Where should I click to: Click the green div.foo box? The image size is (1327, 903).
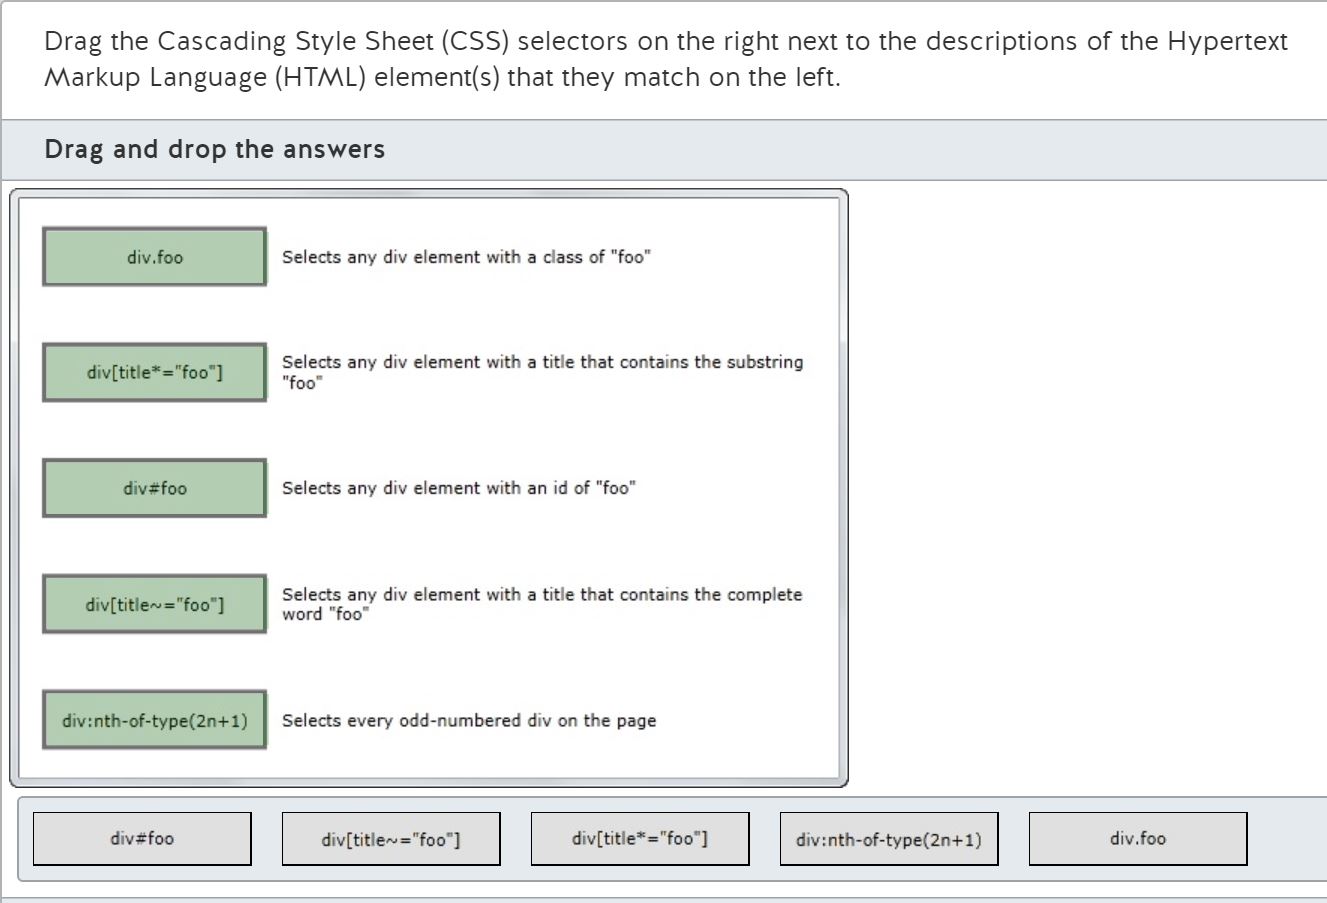pos(155,257)
